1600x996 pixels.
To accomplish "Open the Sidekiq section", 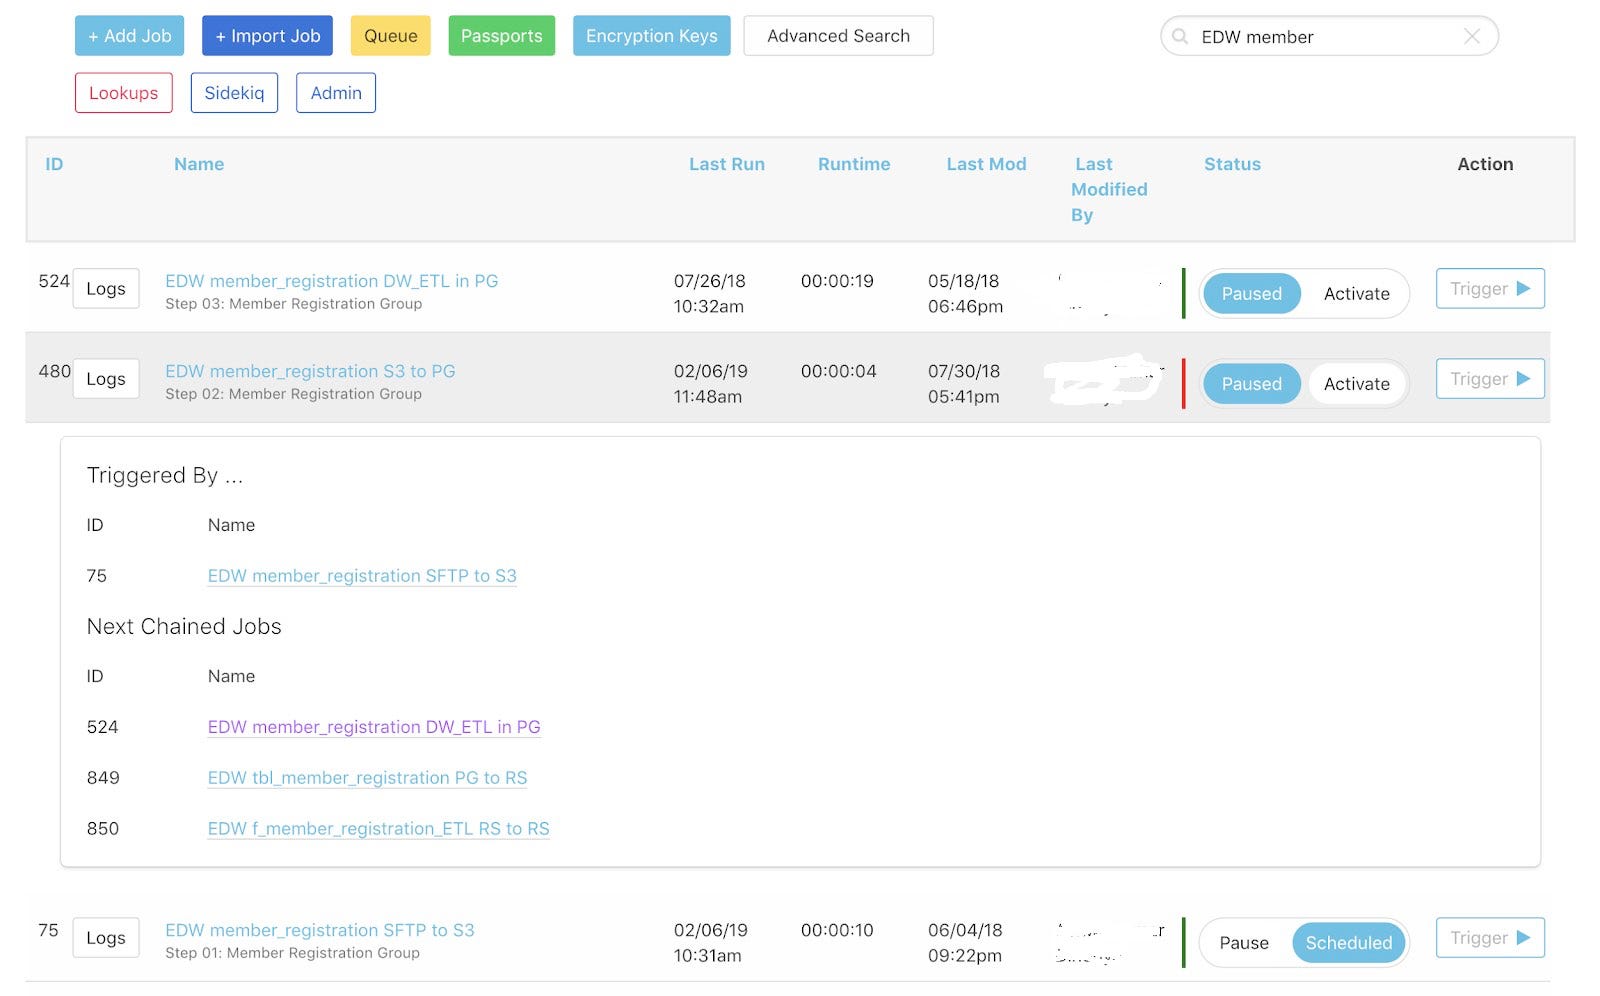I will tap(235, 93).
